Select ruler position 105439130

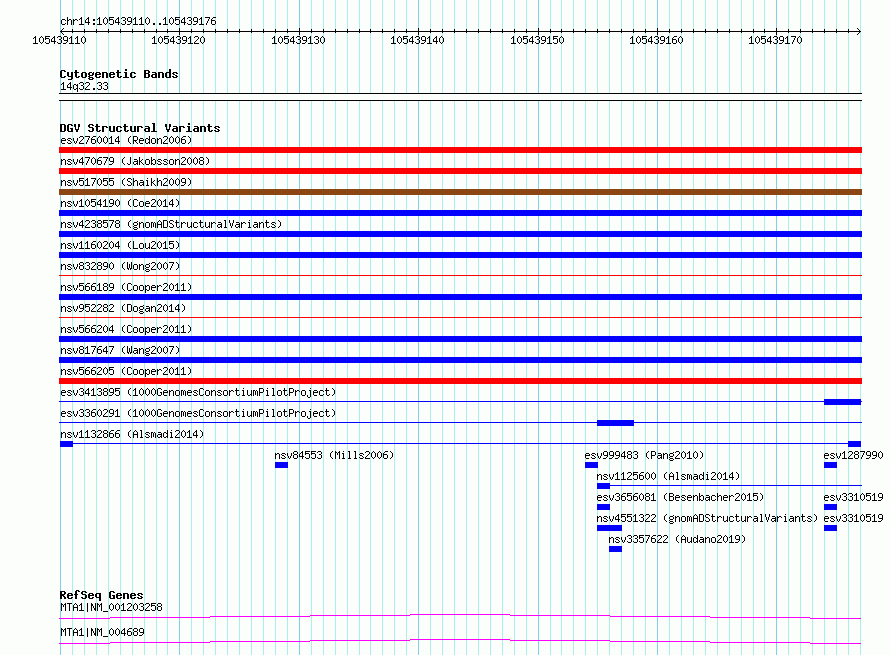(x=298, y=40)
